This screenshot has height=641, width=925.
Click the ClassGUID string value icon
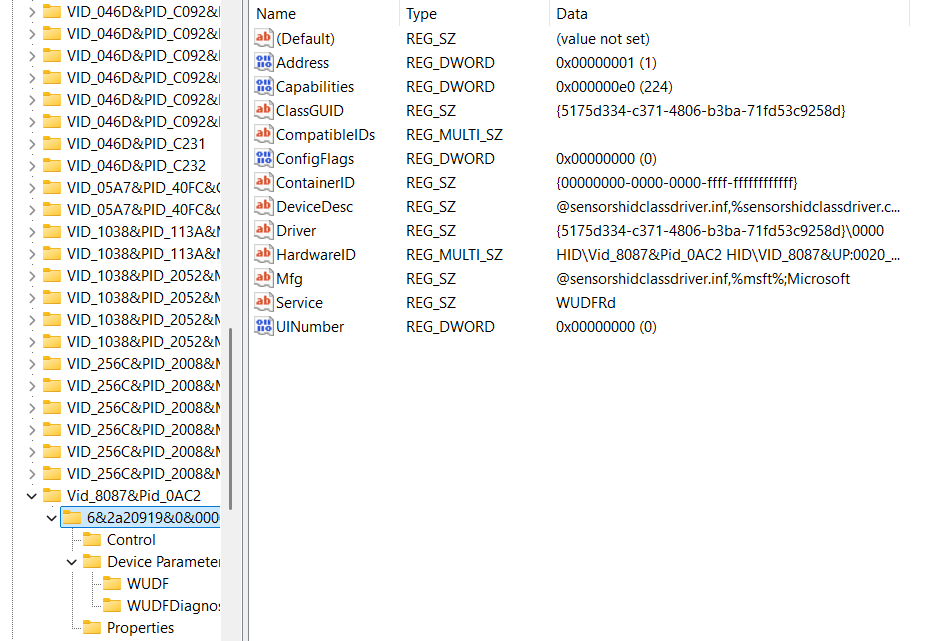coord(264,110)
